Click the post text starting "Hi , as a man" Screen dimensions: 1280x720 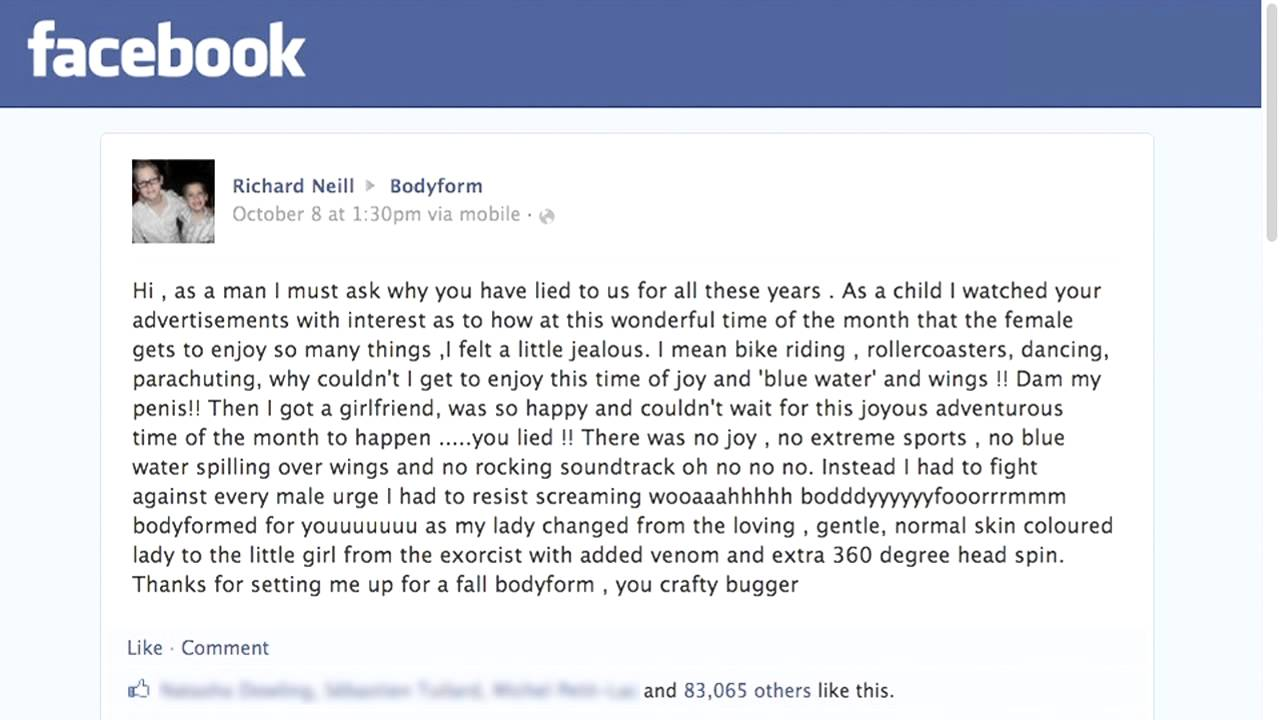point(622,438)
